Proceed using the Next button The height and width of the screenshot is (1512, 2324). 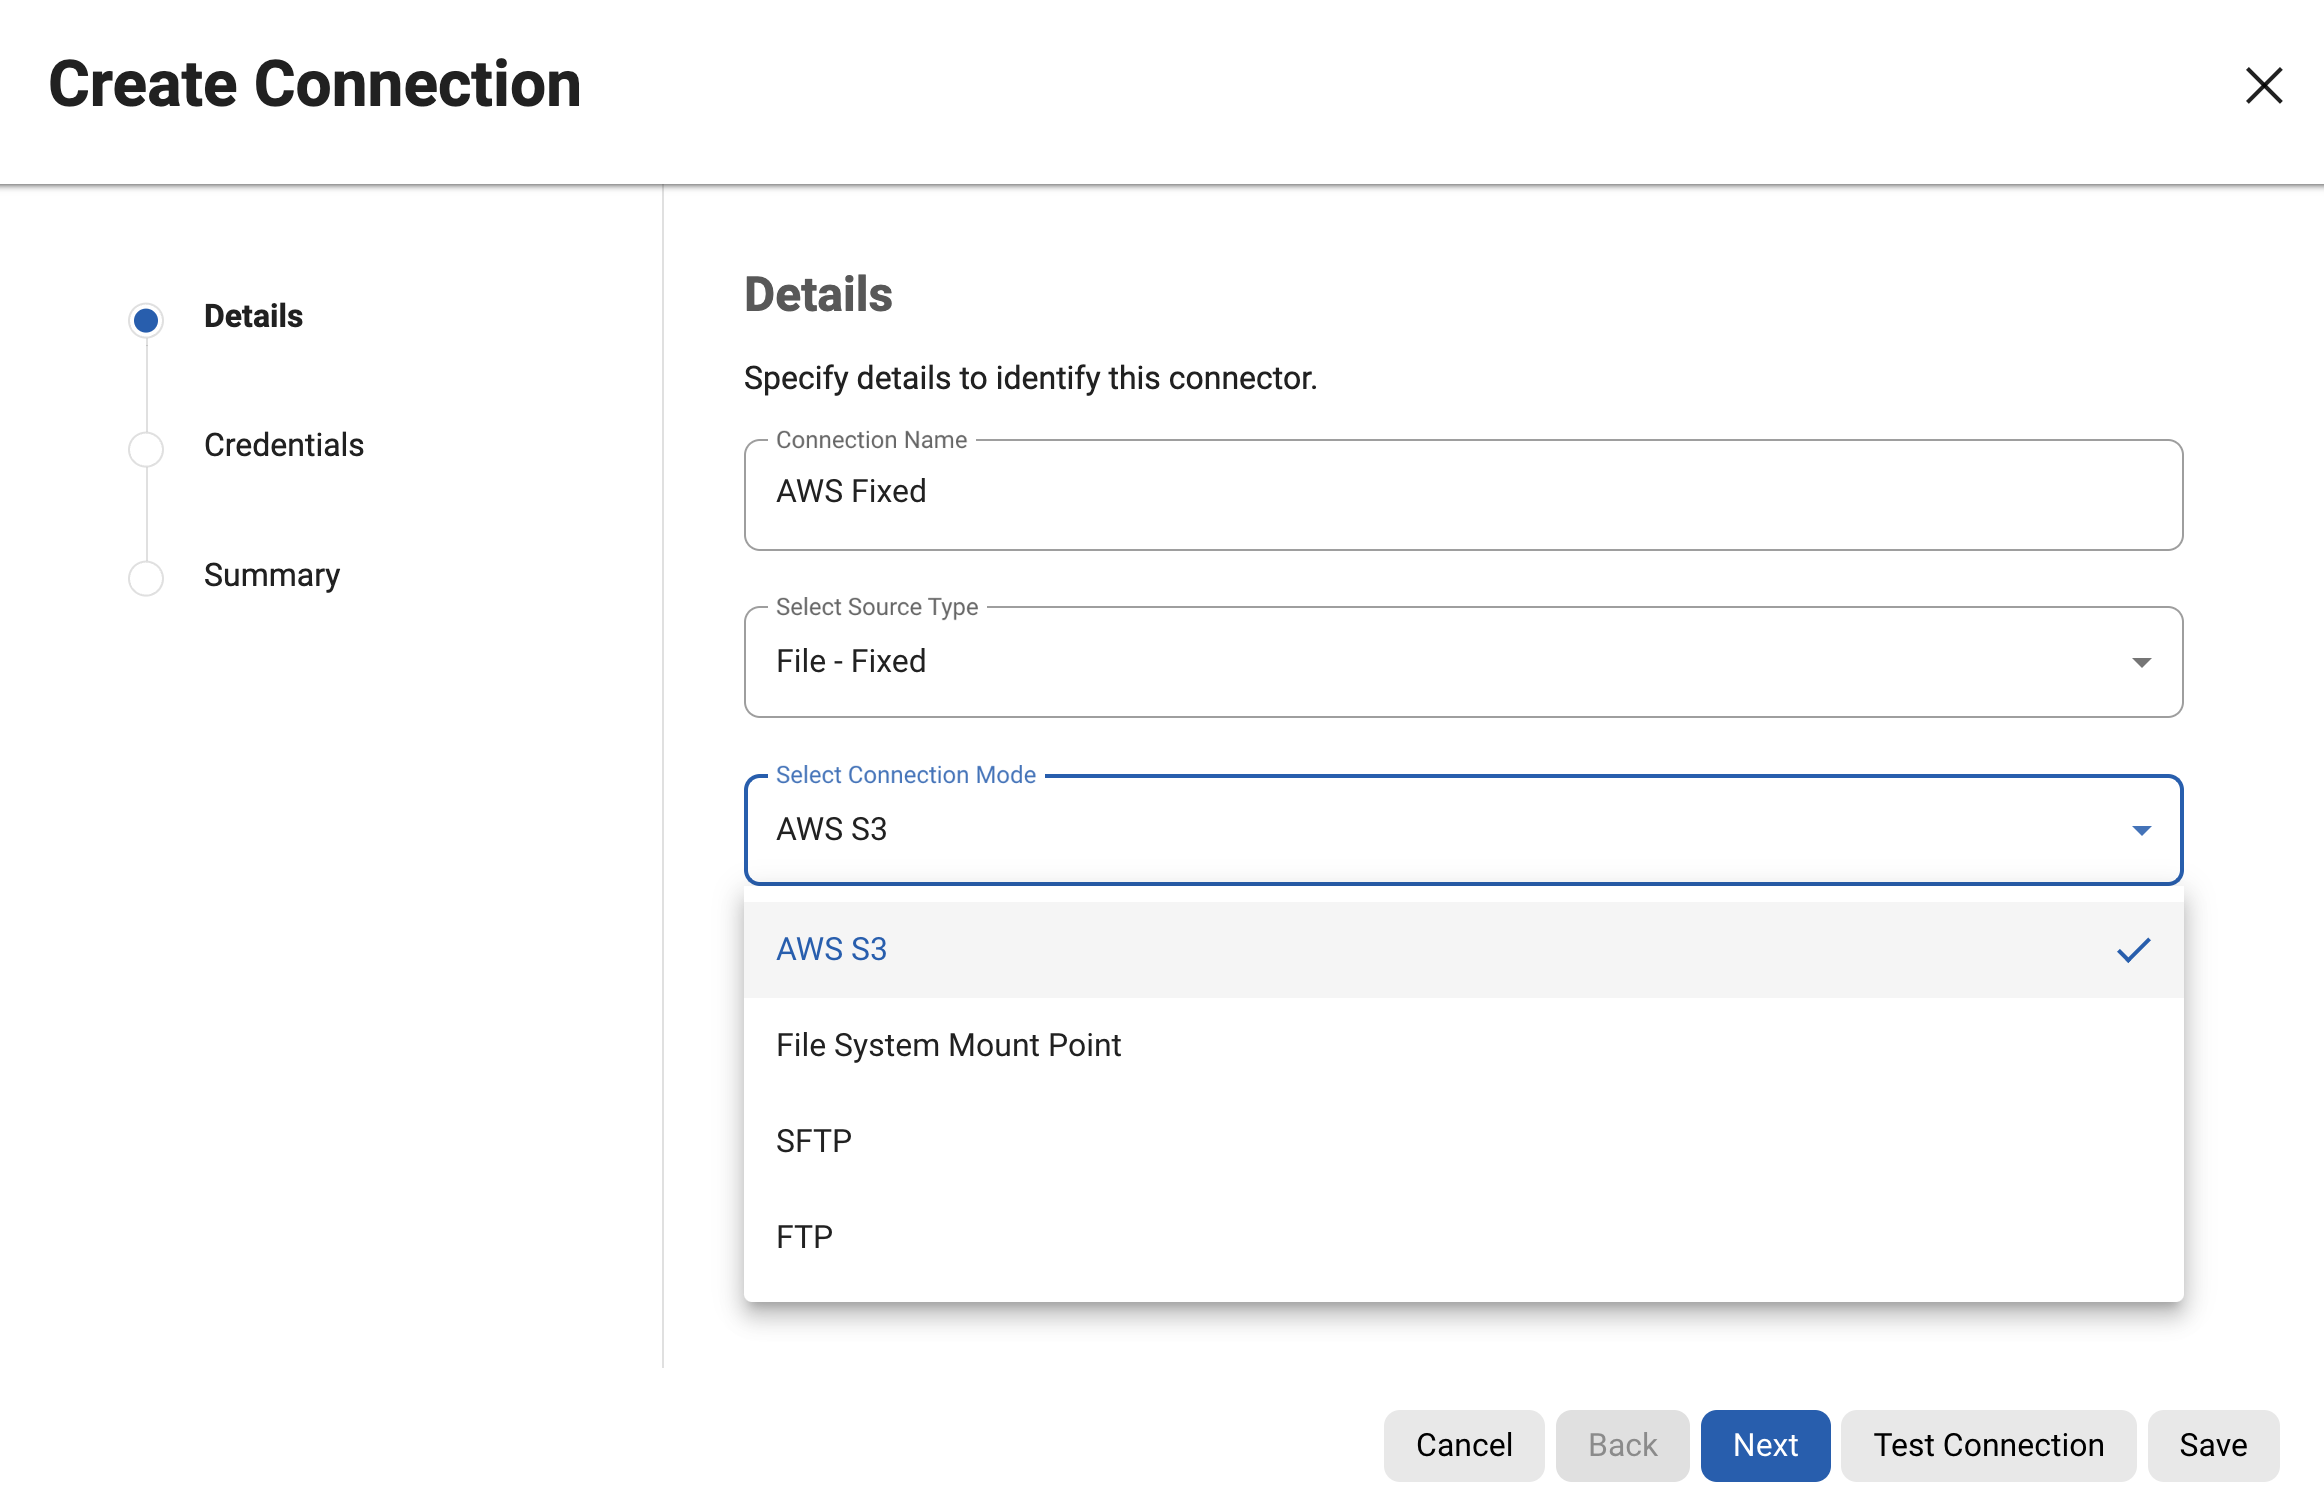pos(1764,1445)
